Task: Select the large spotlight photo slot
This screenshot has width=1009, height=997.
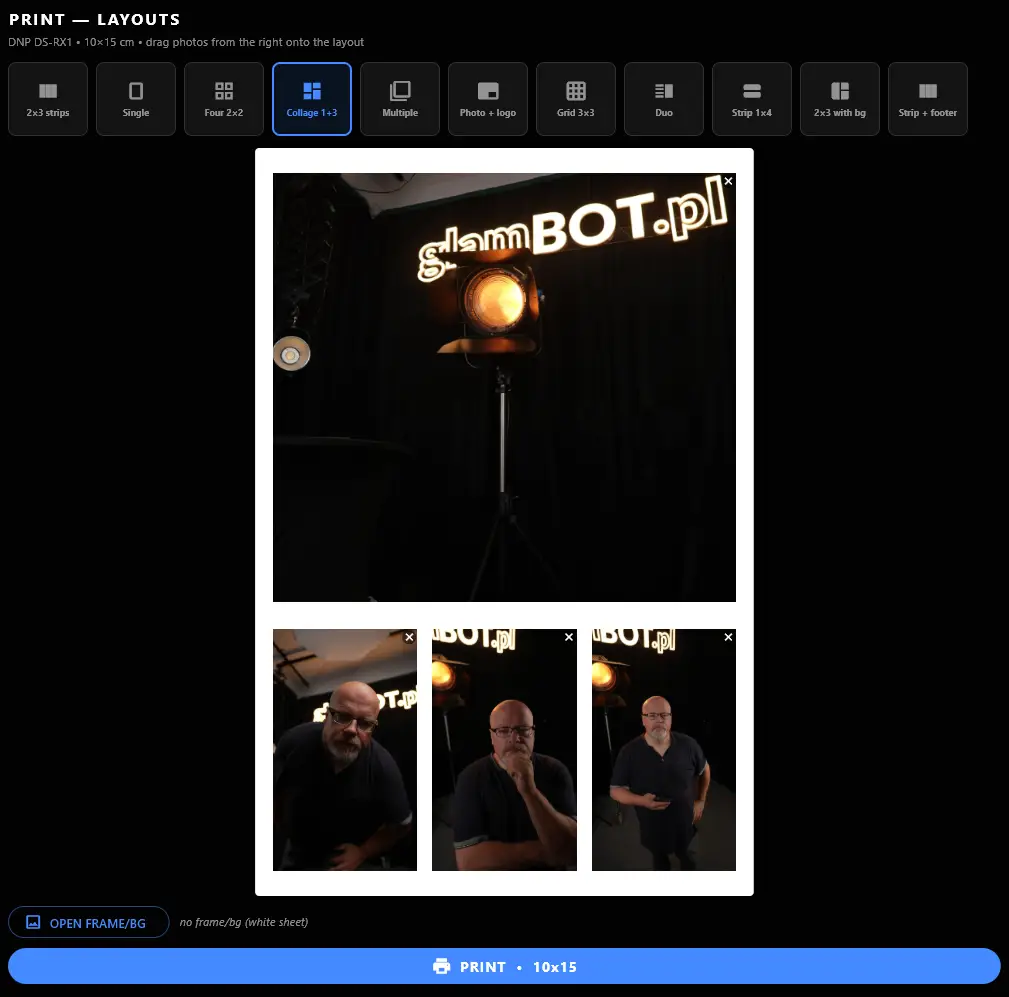Action: point(504,387)
